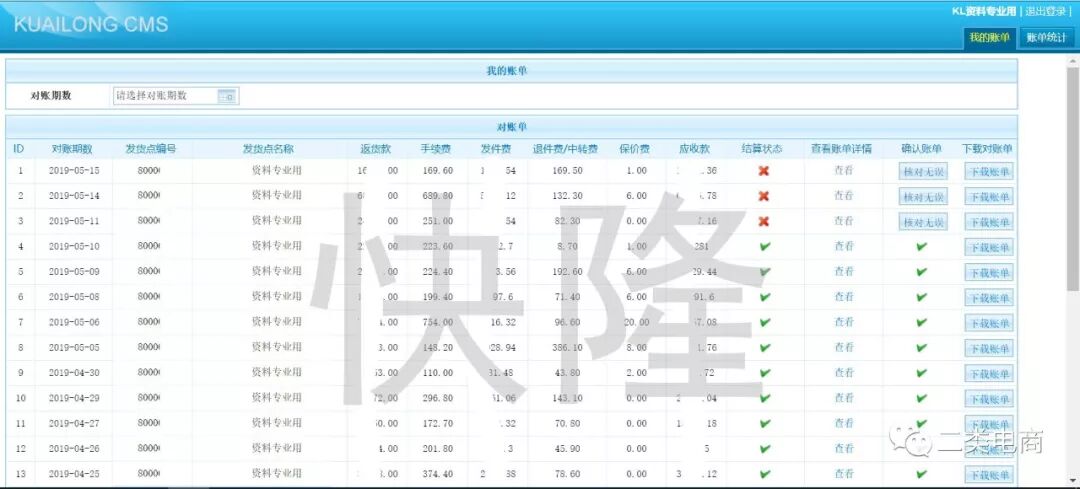
Task: Open 查看 details for the 2019-05-06 bill
Action: (x=844, y=322)
